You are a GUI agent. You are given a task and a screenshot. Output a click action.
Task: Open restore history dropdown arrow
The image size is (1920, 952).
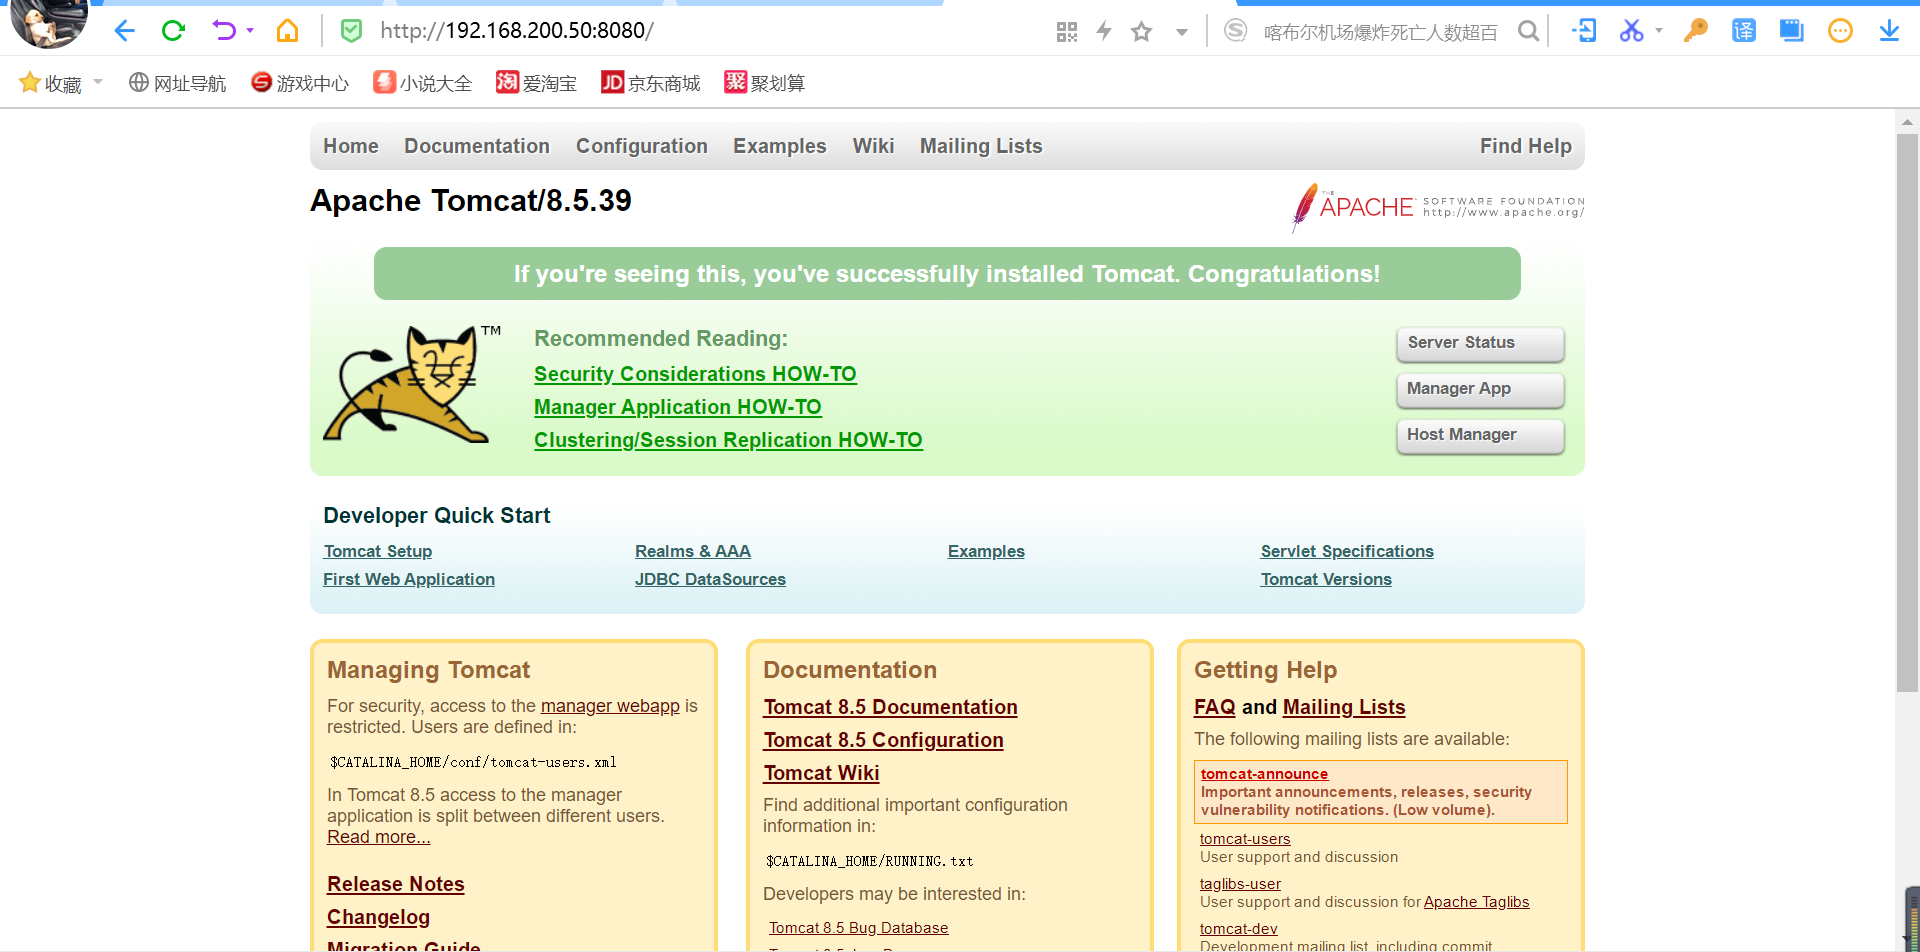(x=250, y=31)
